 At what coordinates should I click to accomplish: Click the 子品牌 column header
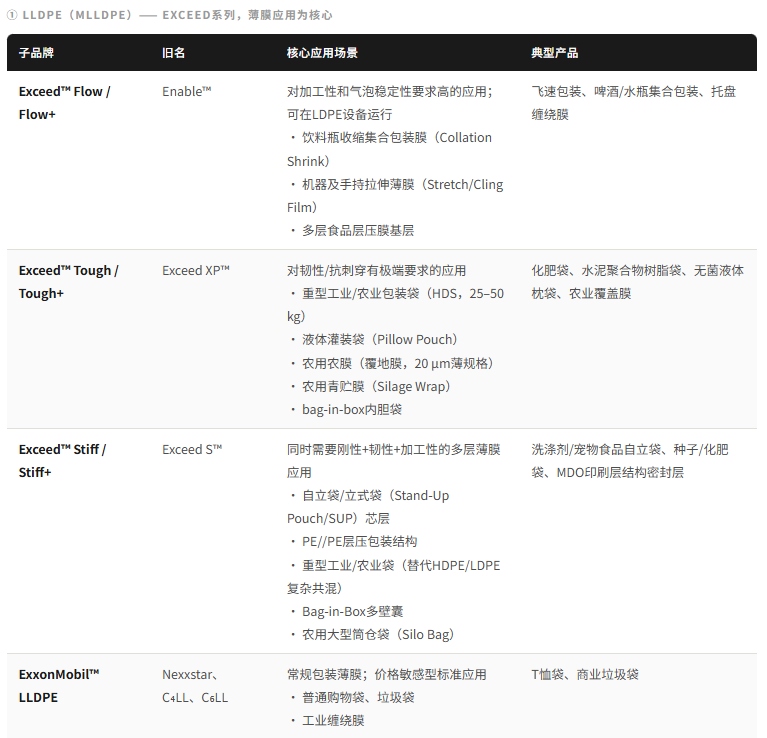point(36,53)
